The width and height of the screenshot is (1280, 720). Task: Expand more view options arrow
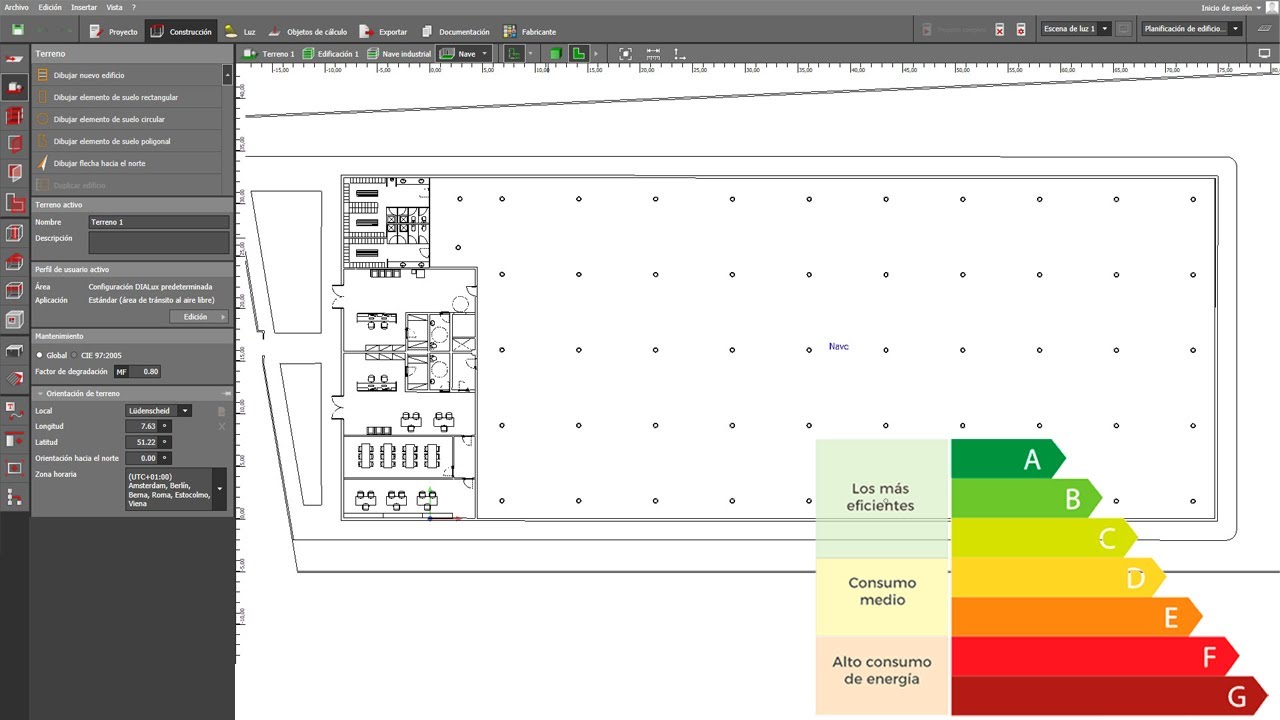(x=596, y=53)
